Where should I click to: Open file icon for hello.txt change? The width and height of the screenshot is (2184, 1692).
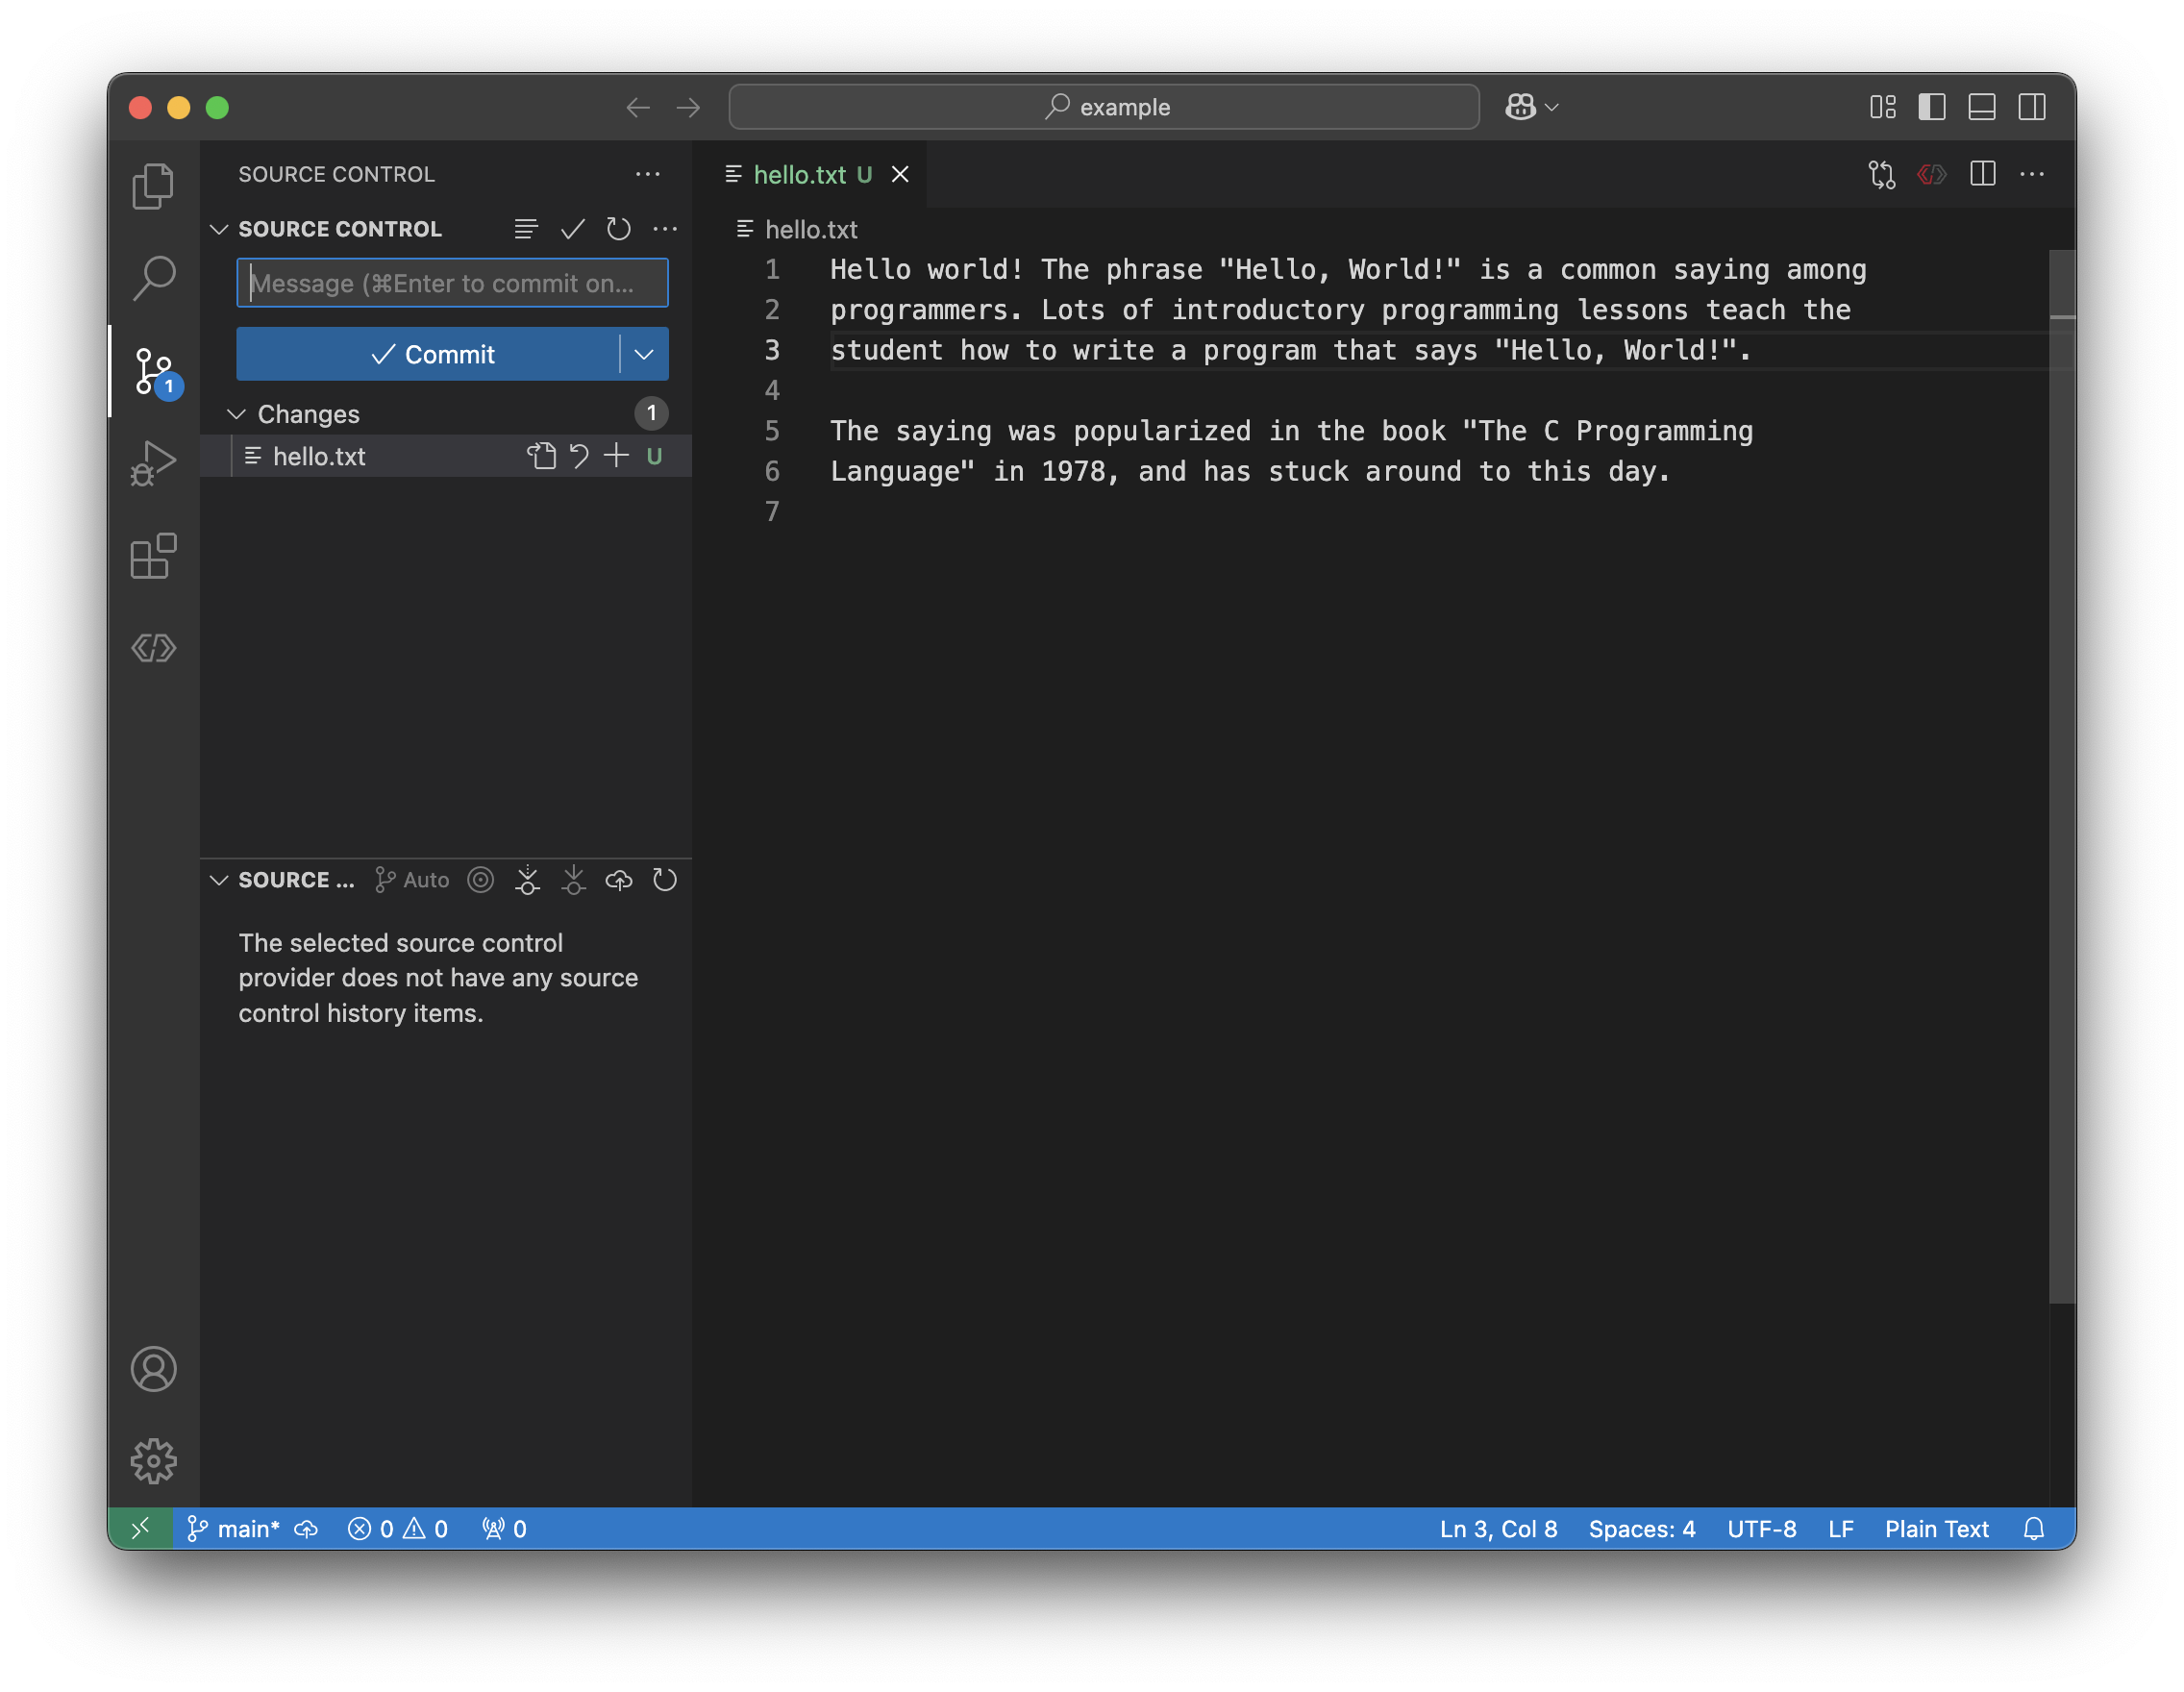coord(541,456)
